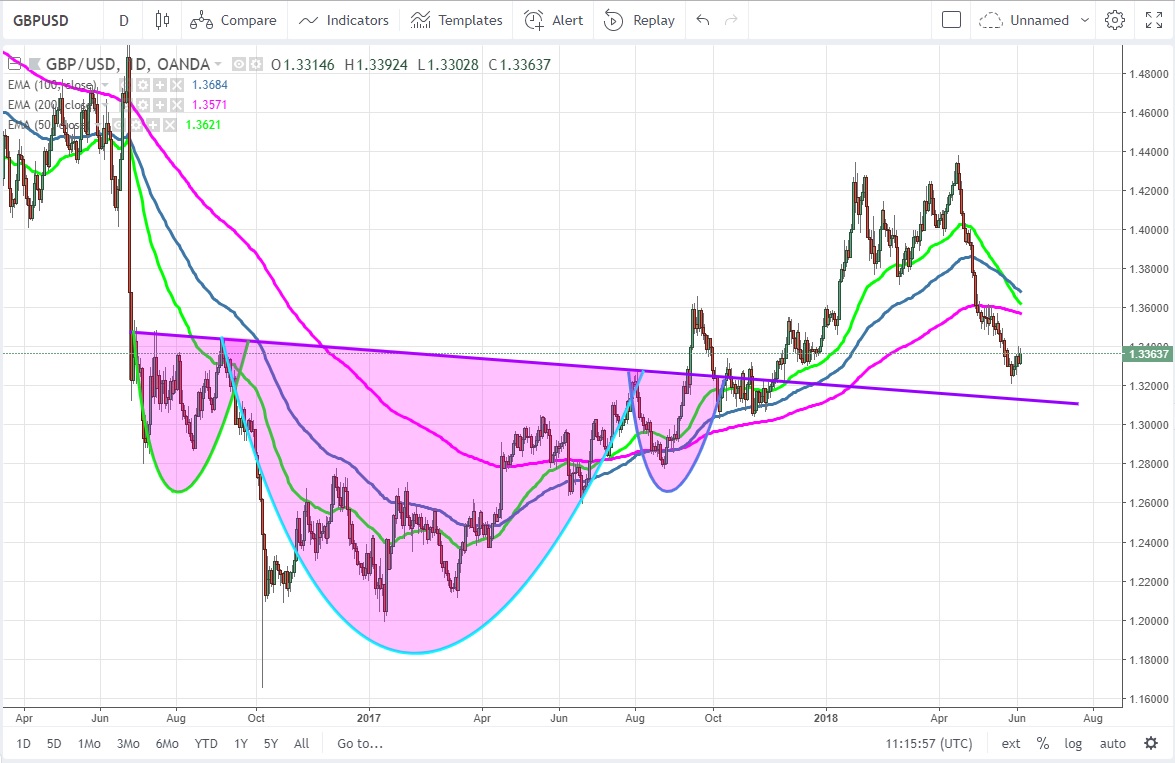Open indicator Templates menu
Screen dimensions: 1175x763
coord(457,20)
